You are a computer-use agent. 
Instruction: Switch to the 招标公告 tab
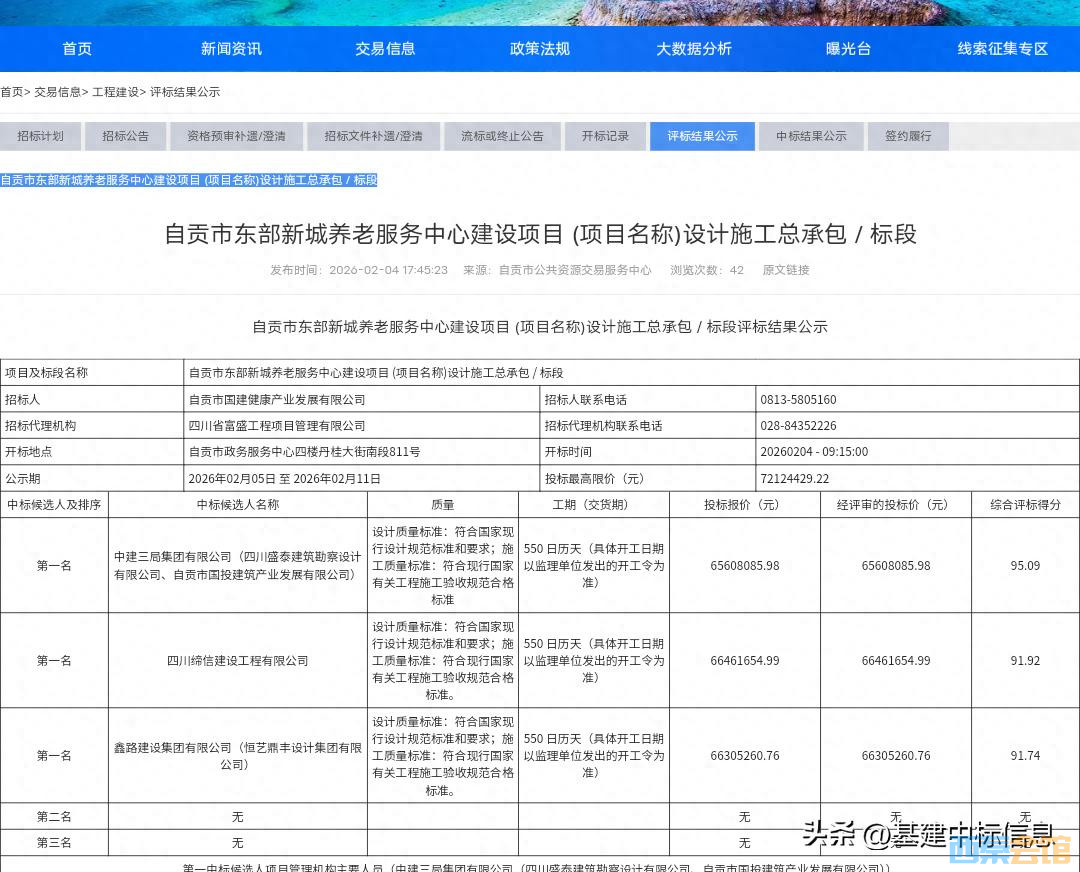click(x=126, y=136)
